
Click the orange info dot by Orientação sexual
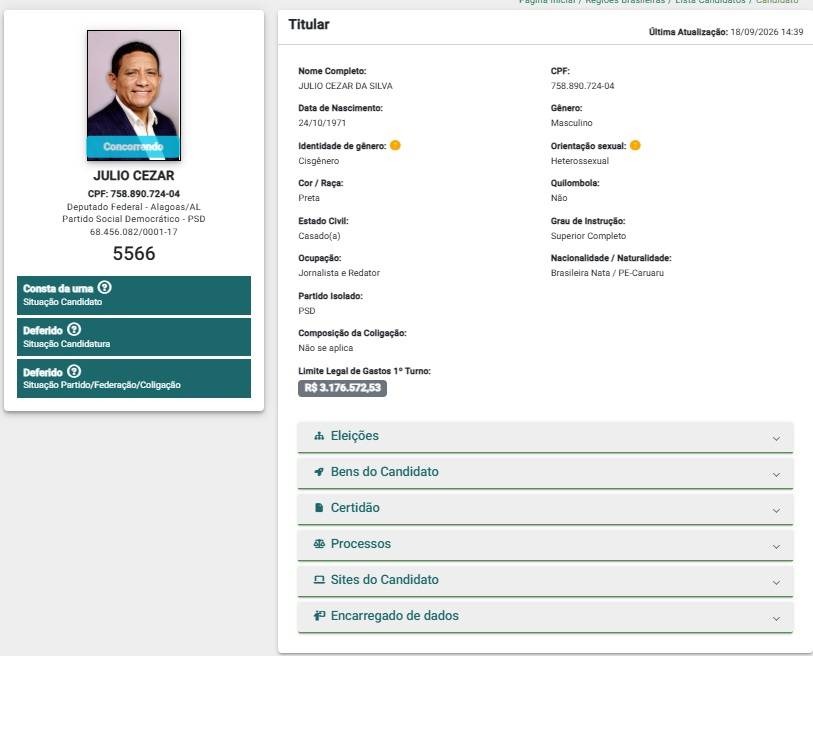pyautogui.click(x=635, y=146)
